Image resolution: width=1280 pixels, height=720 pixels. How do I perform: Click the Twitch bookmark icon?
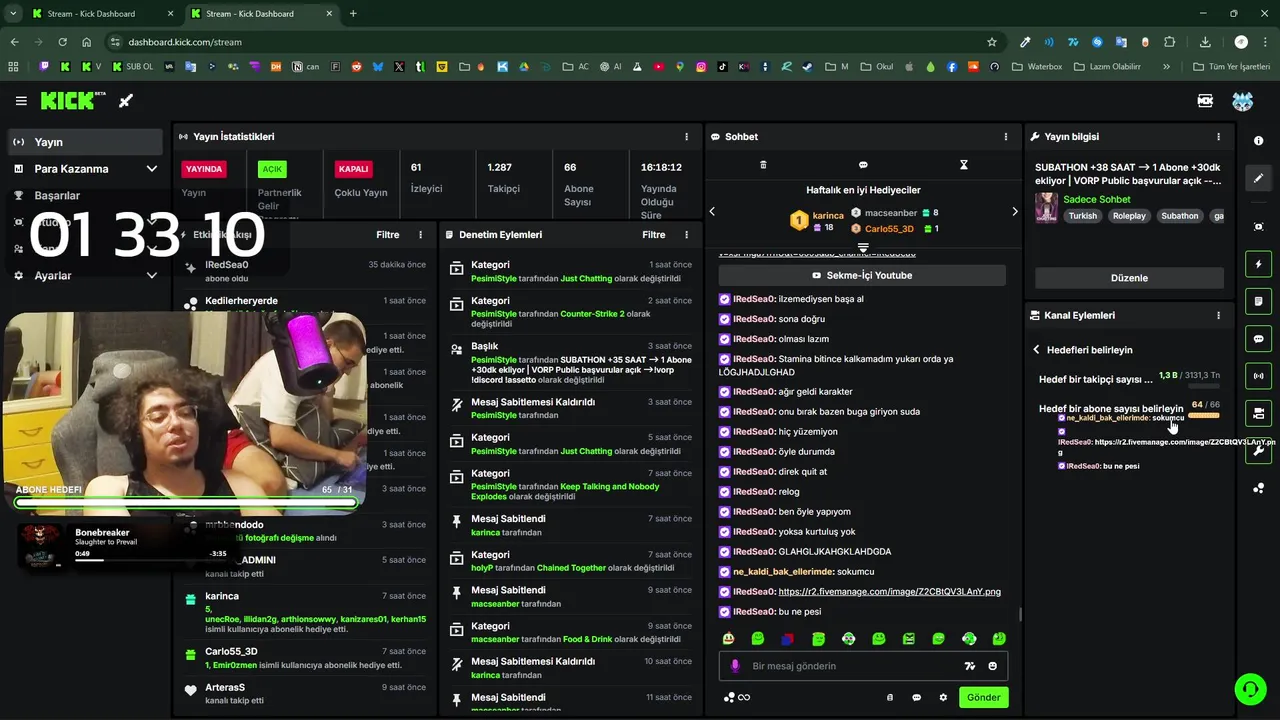point(44,67)
